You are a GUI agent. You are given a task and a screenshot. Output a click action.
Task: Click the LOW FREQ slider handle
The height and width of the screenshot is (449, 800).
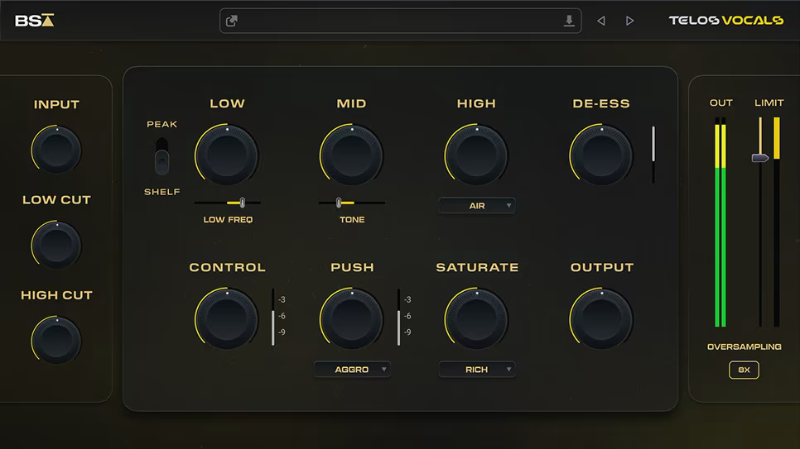[242, 203]
